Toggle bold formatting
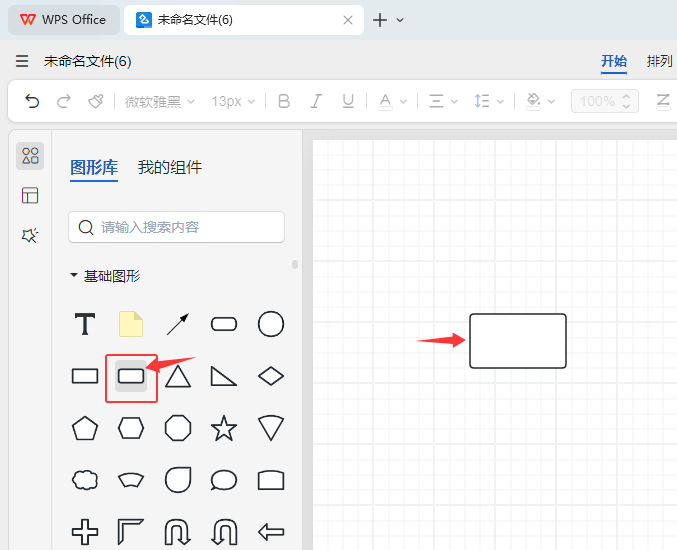This screenshot has width=677, height=550. 284,101
